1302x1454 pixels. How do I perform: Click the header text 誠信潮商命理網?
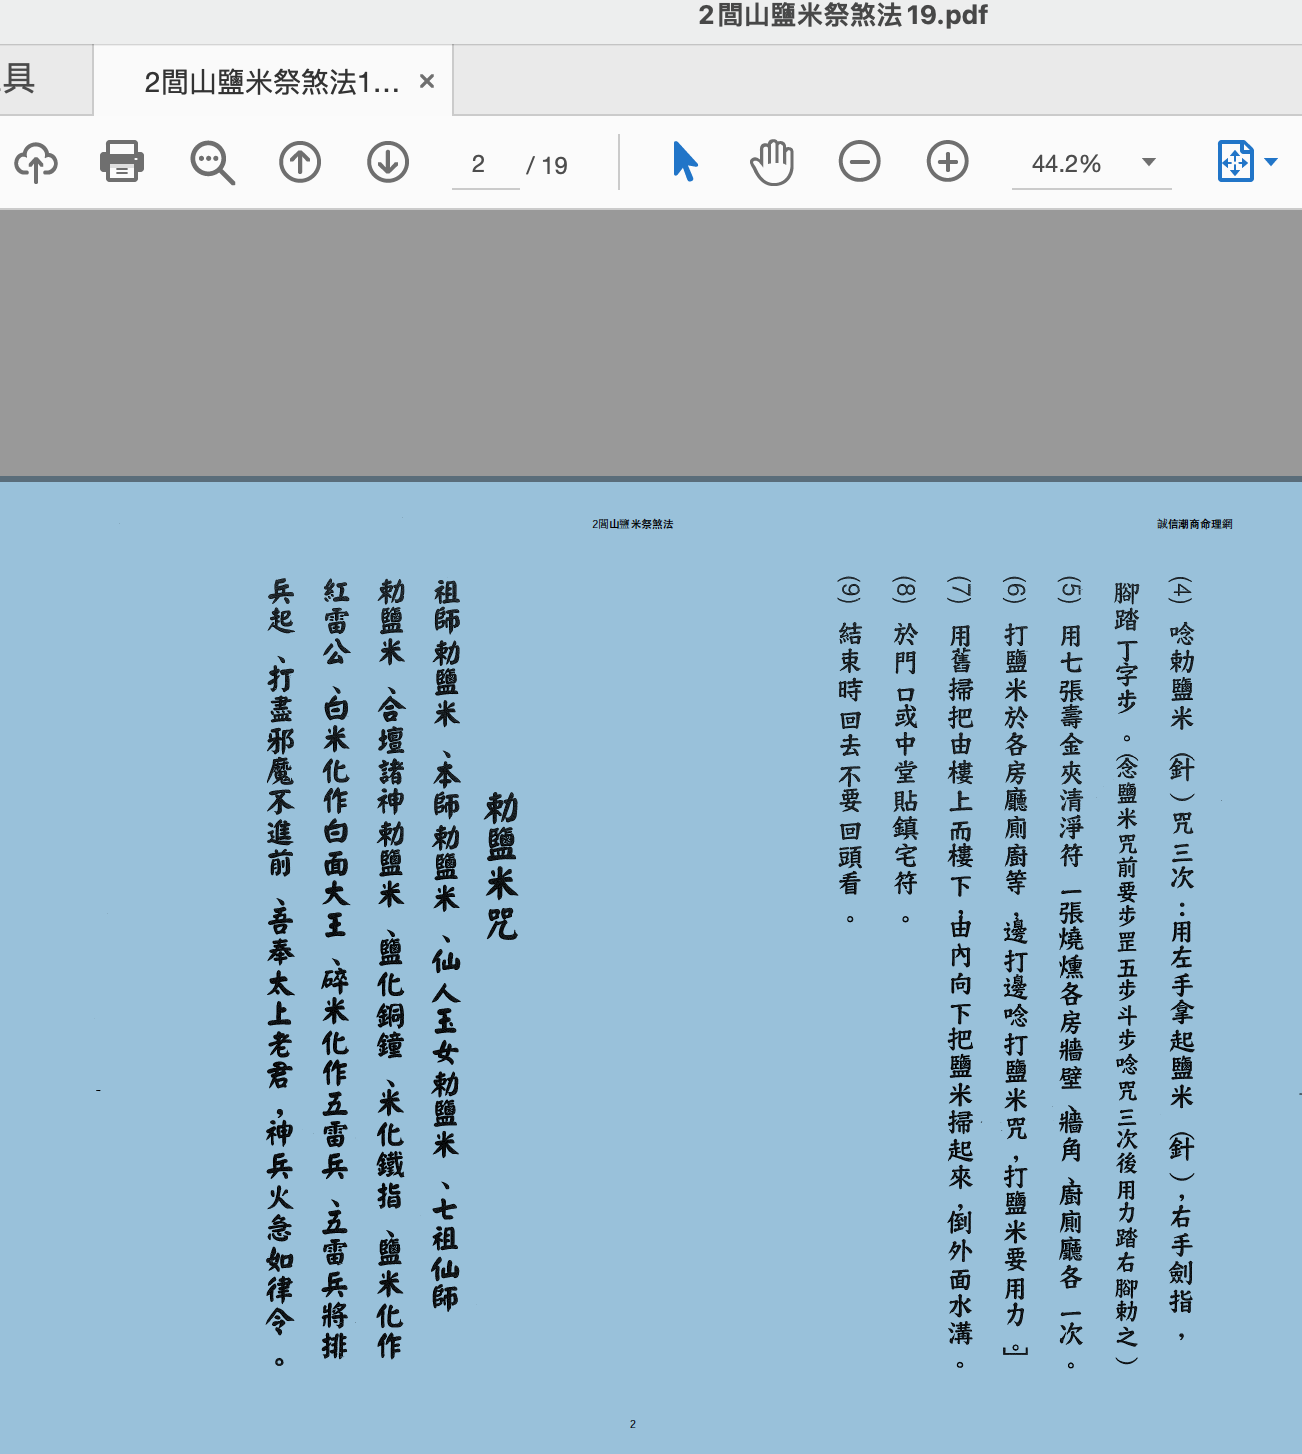(x=1195, y=524)
